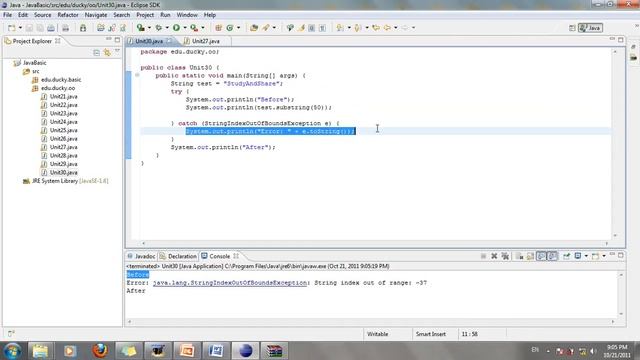Toggle Link with Editor in Project Explorer
Image resolution: width=640 pixels, height=360 pixels.
pos(107,53)
